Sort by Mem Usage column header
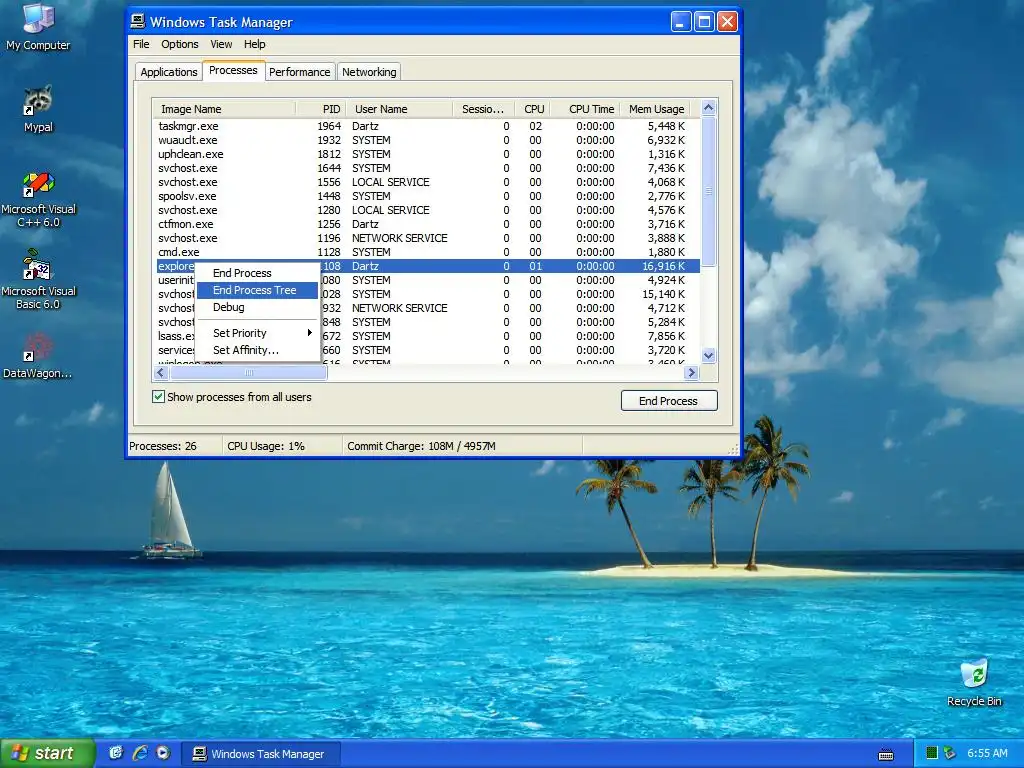Viewport: 1024px width, 768px height. tap(653, 109)
